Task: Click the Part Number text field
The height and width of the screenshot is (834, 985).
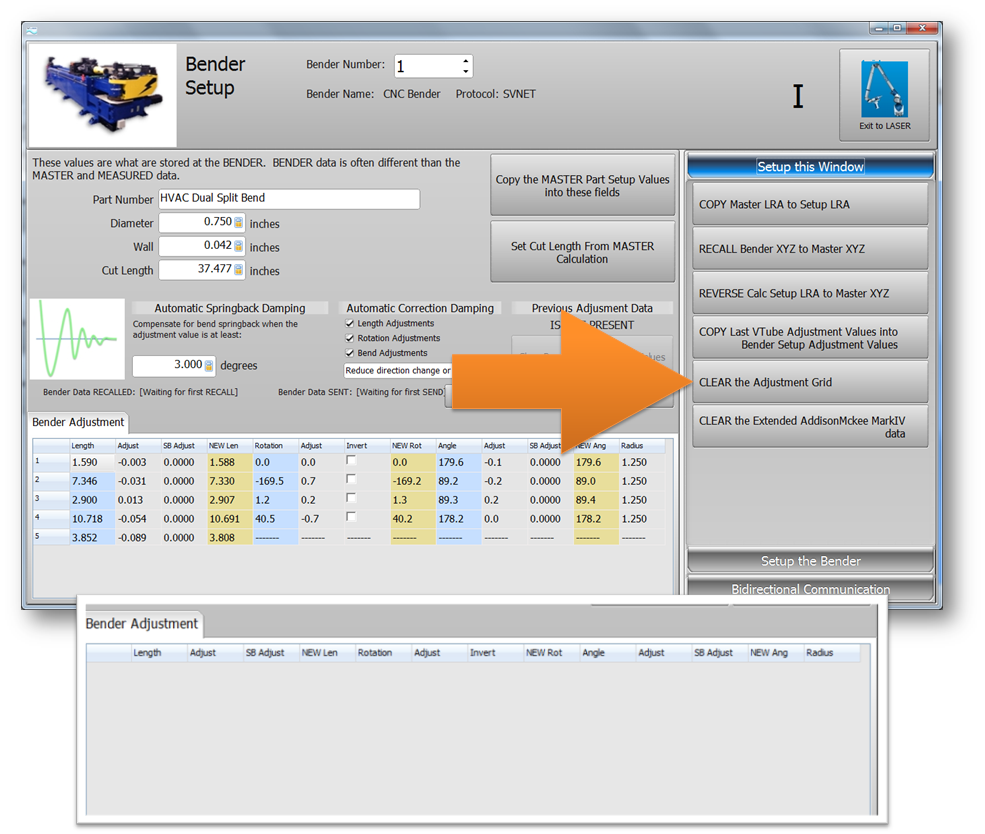Action: pyautogui.click(x=288, y=199)
